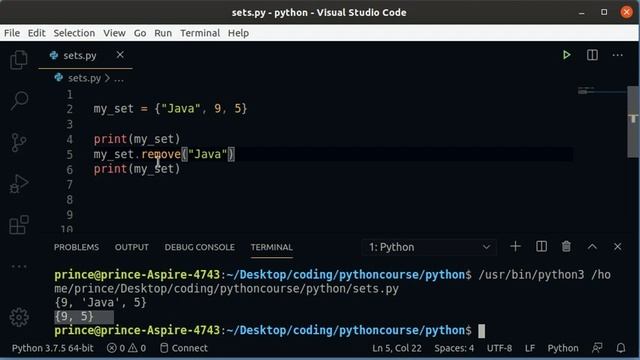The height and width of the screenshot is (360, 640).
Task: Click terminal output {9, 'Java', 5}
Action: [x=100, y=302]
